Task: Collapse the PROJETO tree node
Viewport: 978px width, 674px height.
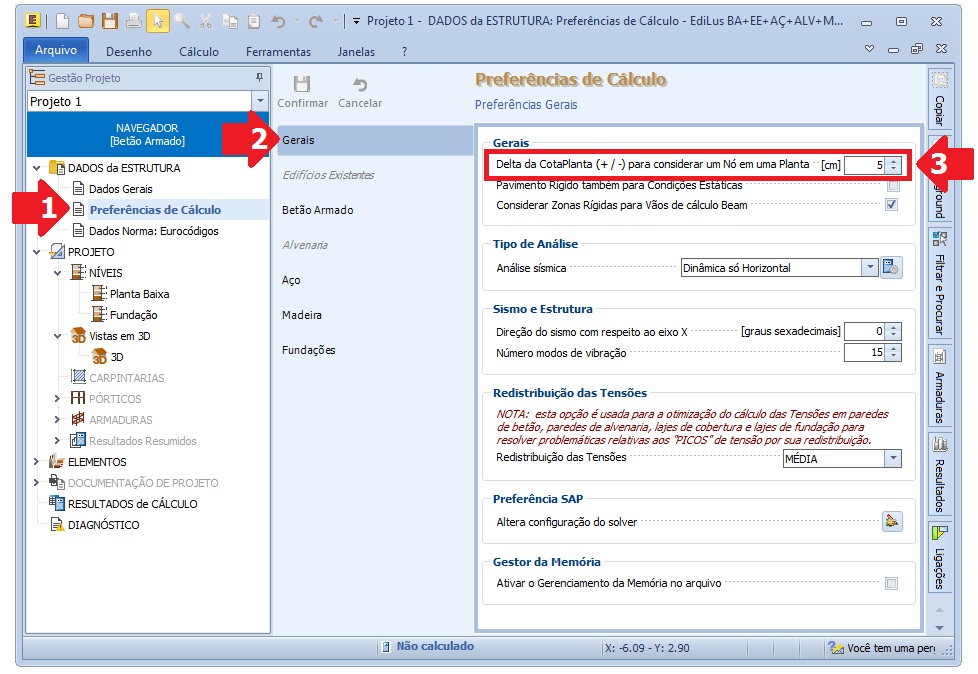Action: click(36, 252)
